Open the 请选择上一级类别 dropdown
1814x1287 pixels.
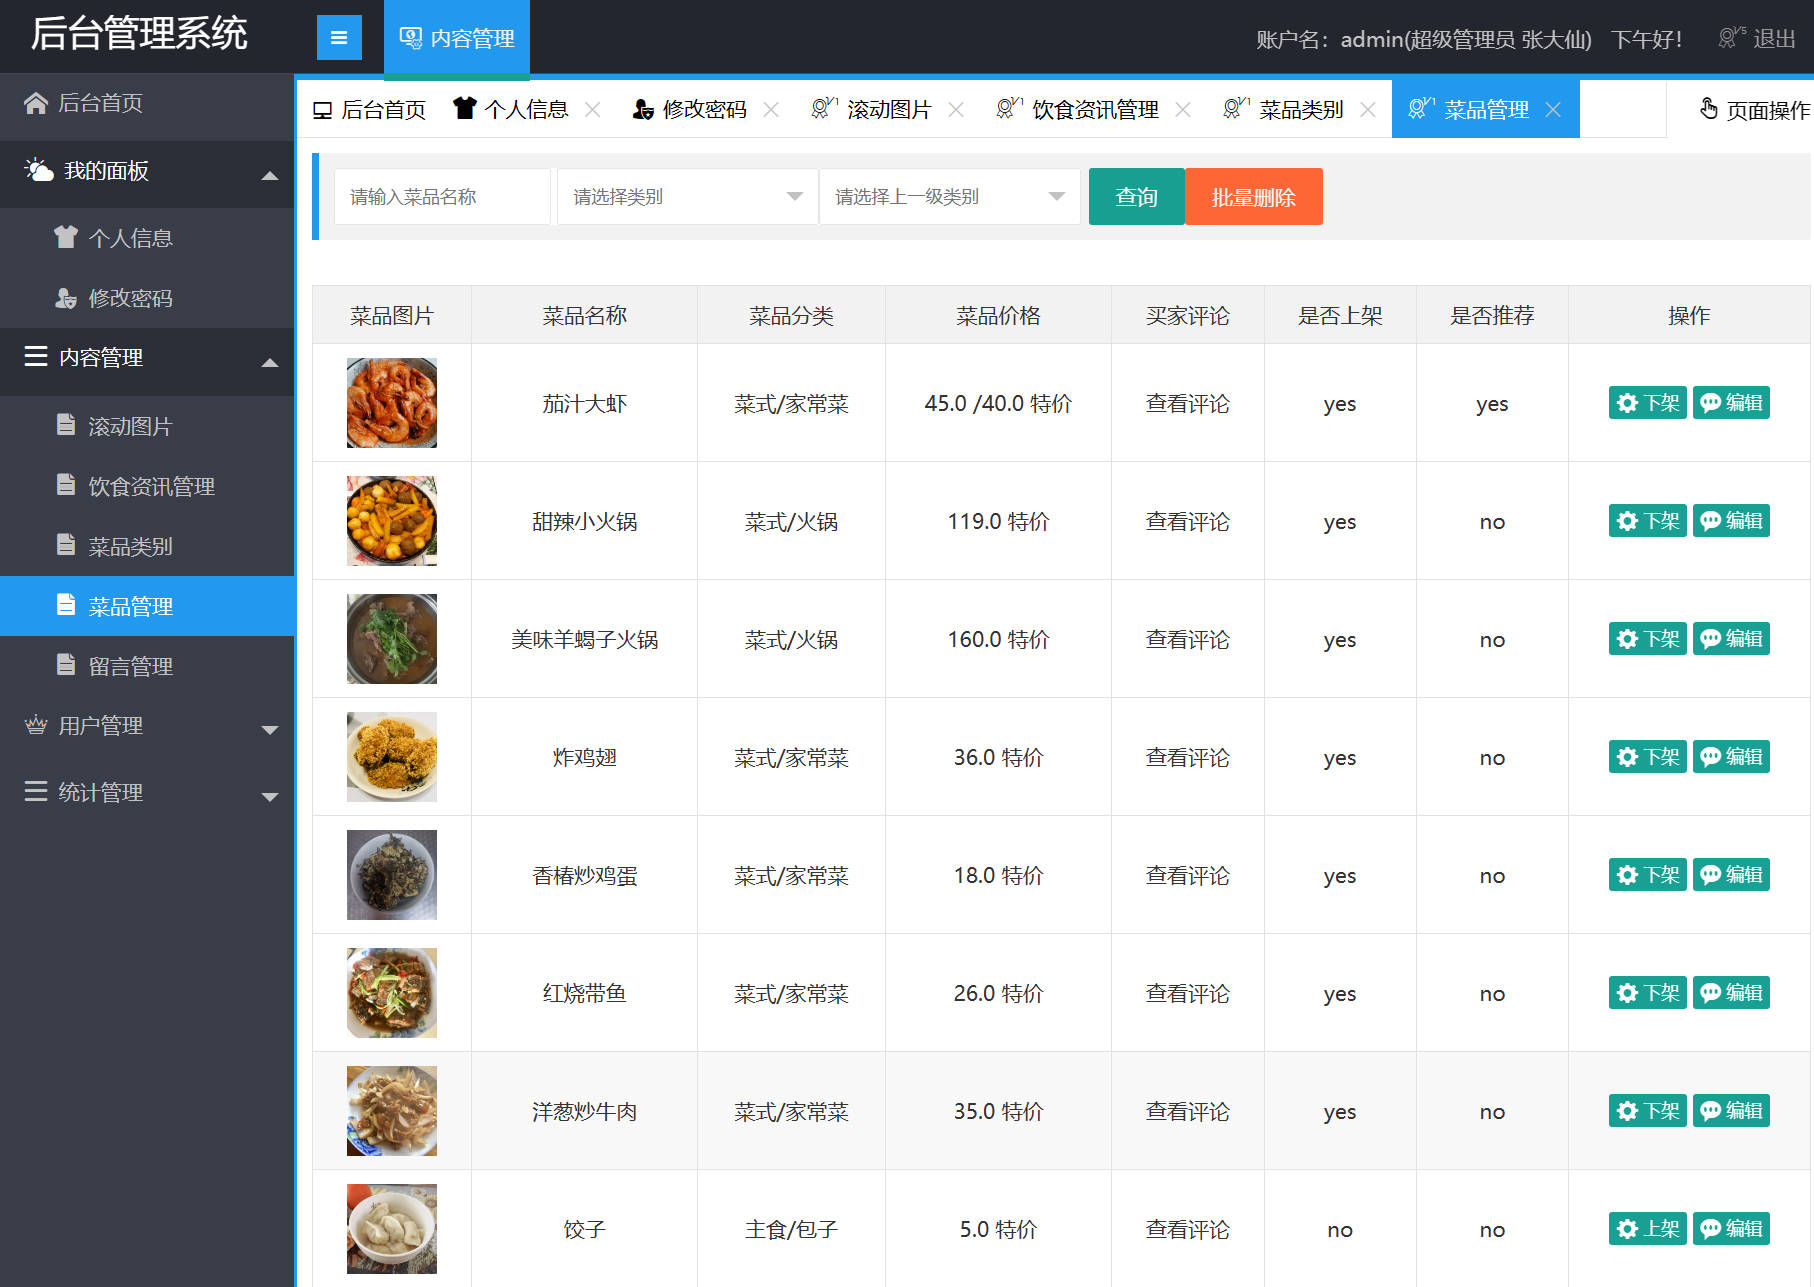pyautogui.click(x=948, y=196)
